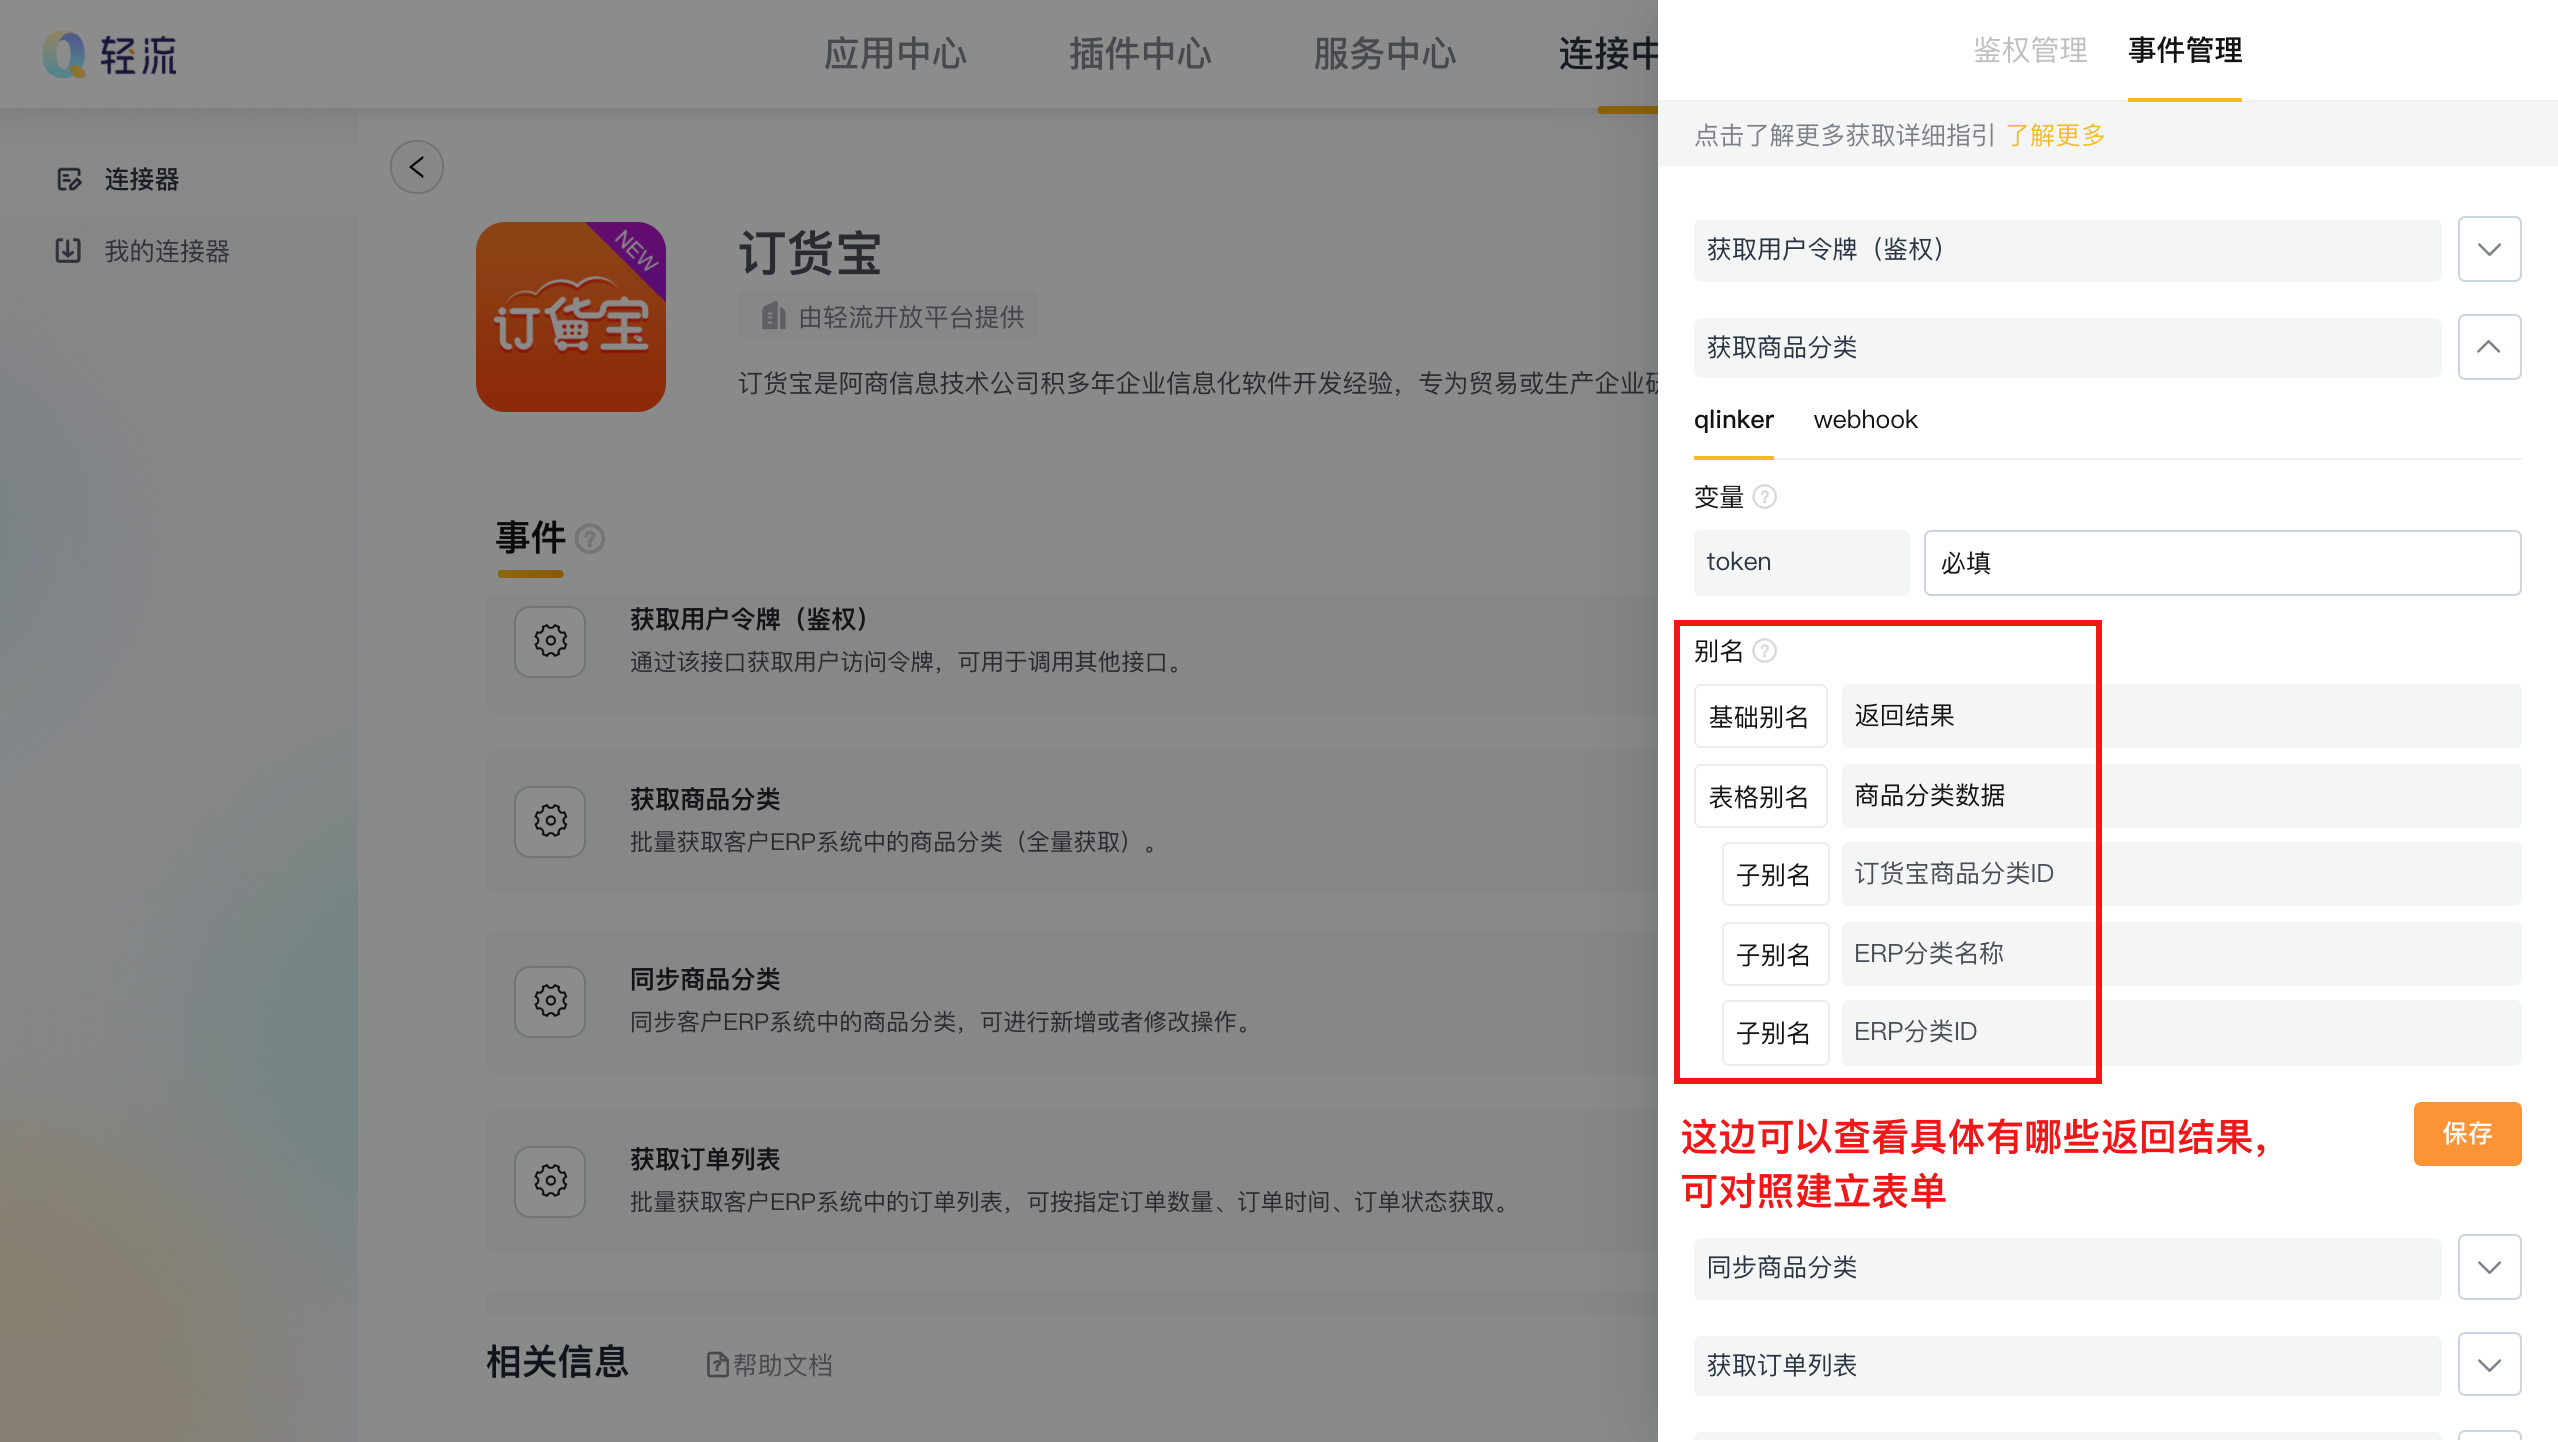The width and height of the screenshot is (2558, 1442).
Task: Click the gear icon for 获取商品分类 event
Action: tap(550, 821)
